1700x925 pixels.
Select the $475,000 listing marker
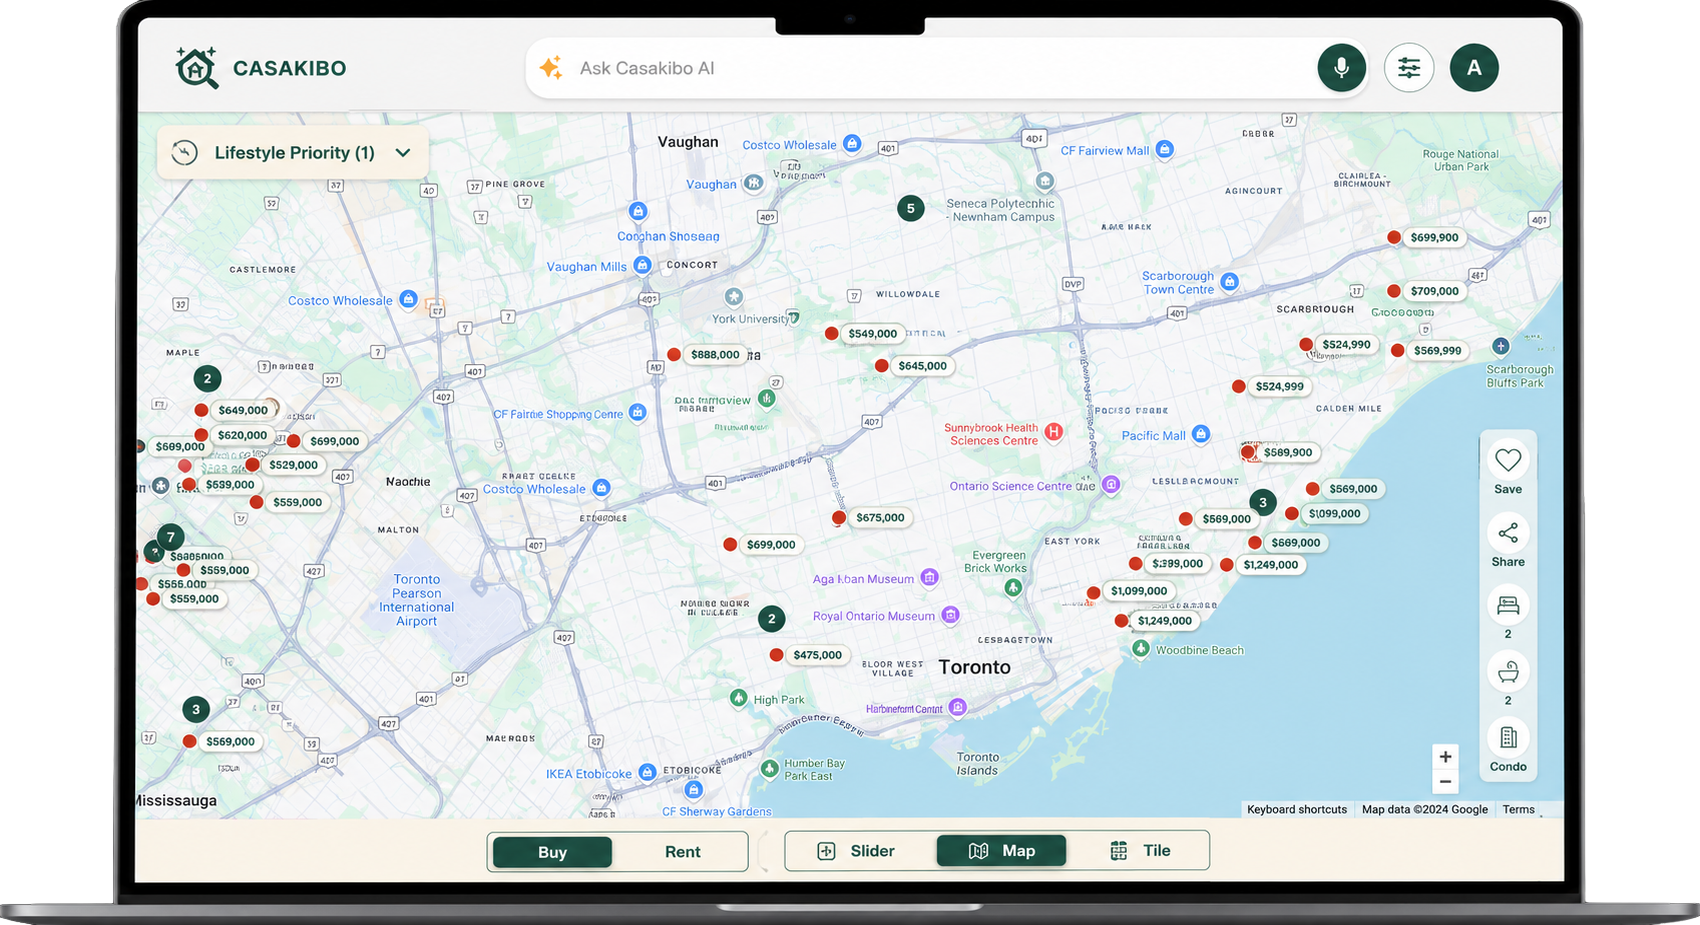point(809,655)
